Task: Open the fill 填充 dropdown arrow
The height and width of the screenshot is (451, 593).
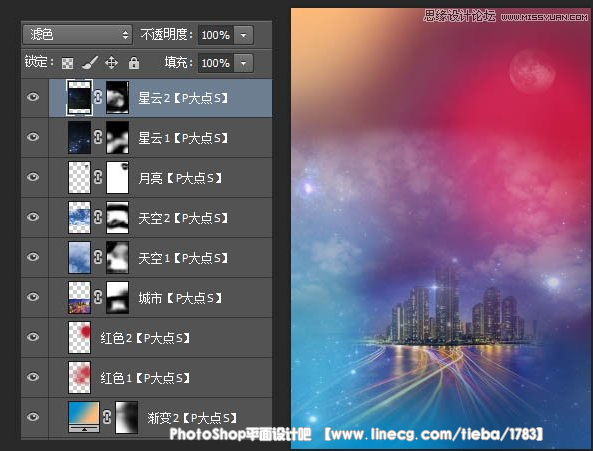Action: tap(244, 63)
